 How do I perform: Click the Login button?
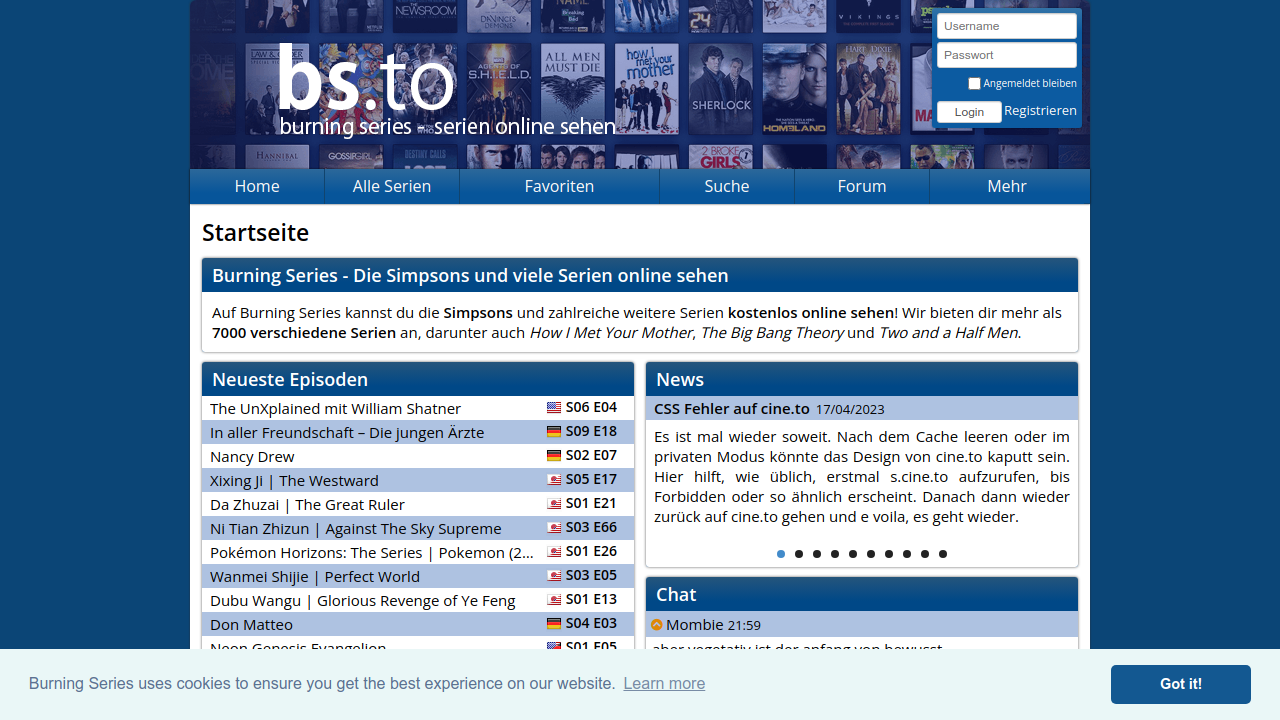click(x=969, y=112)
